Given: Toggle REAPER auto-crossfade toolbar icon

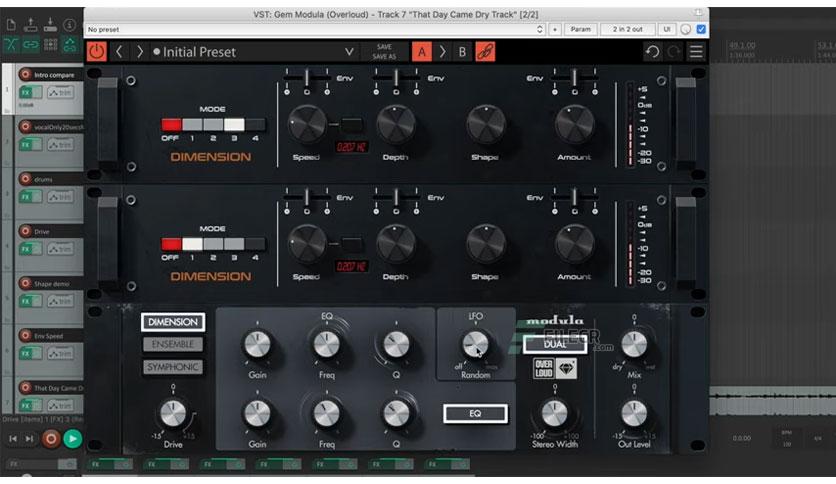Looking at the screenshot, I should [11, 45].
